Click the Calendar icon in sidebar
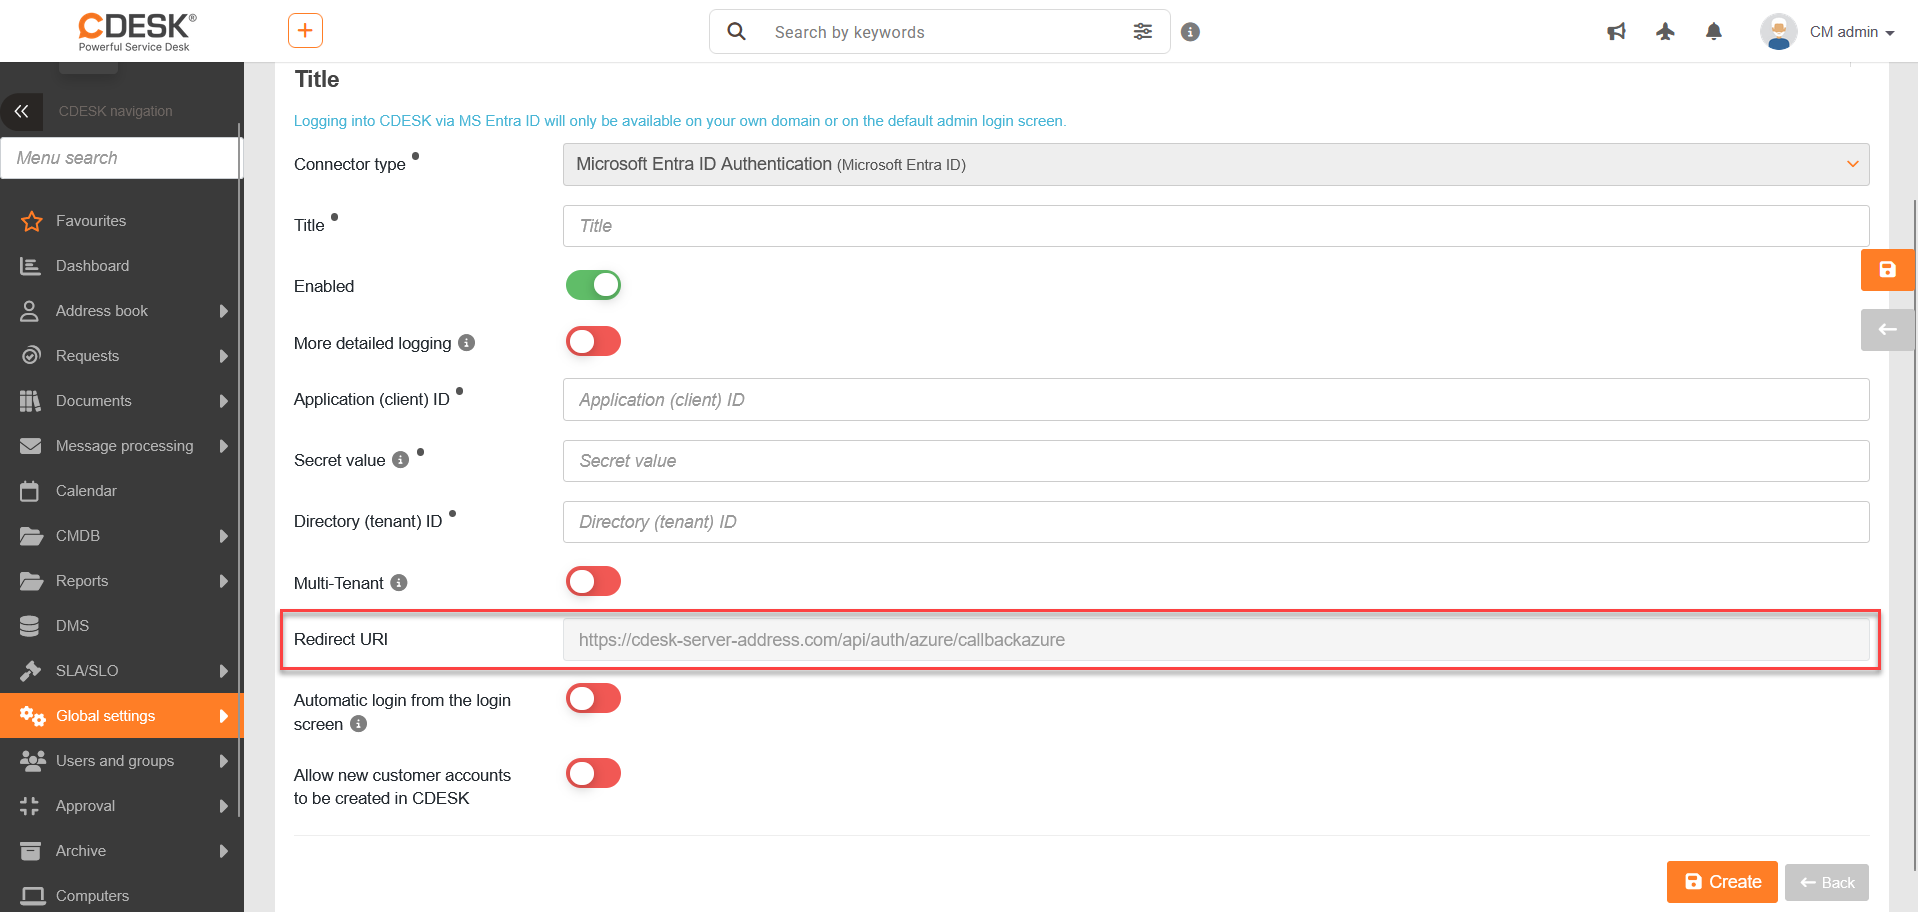This screenshot has width=1918, height=912. coord(30,491)
